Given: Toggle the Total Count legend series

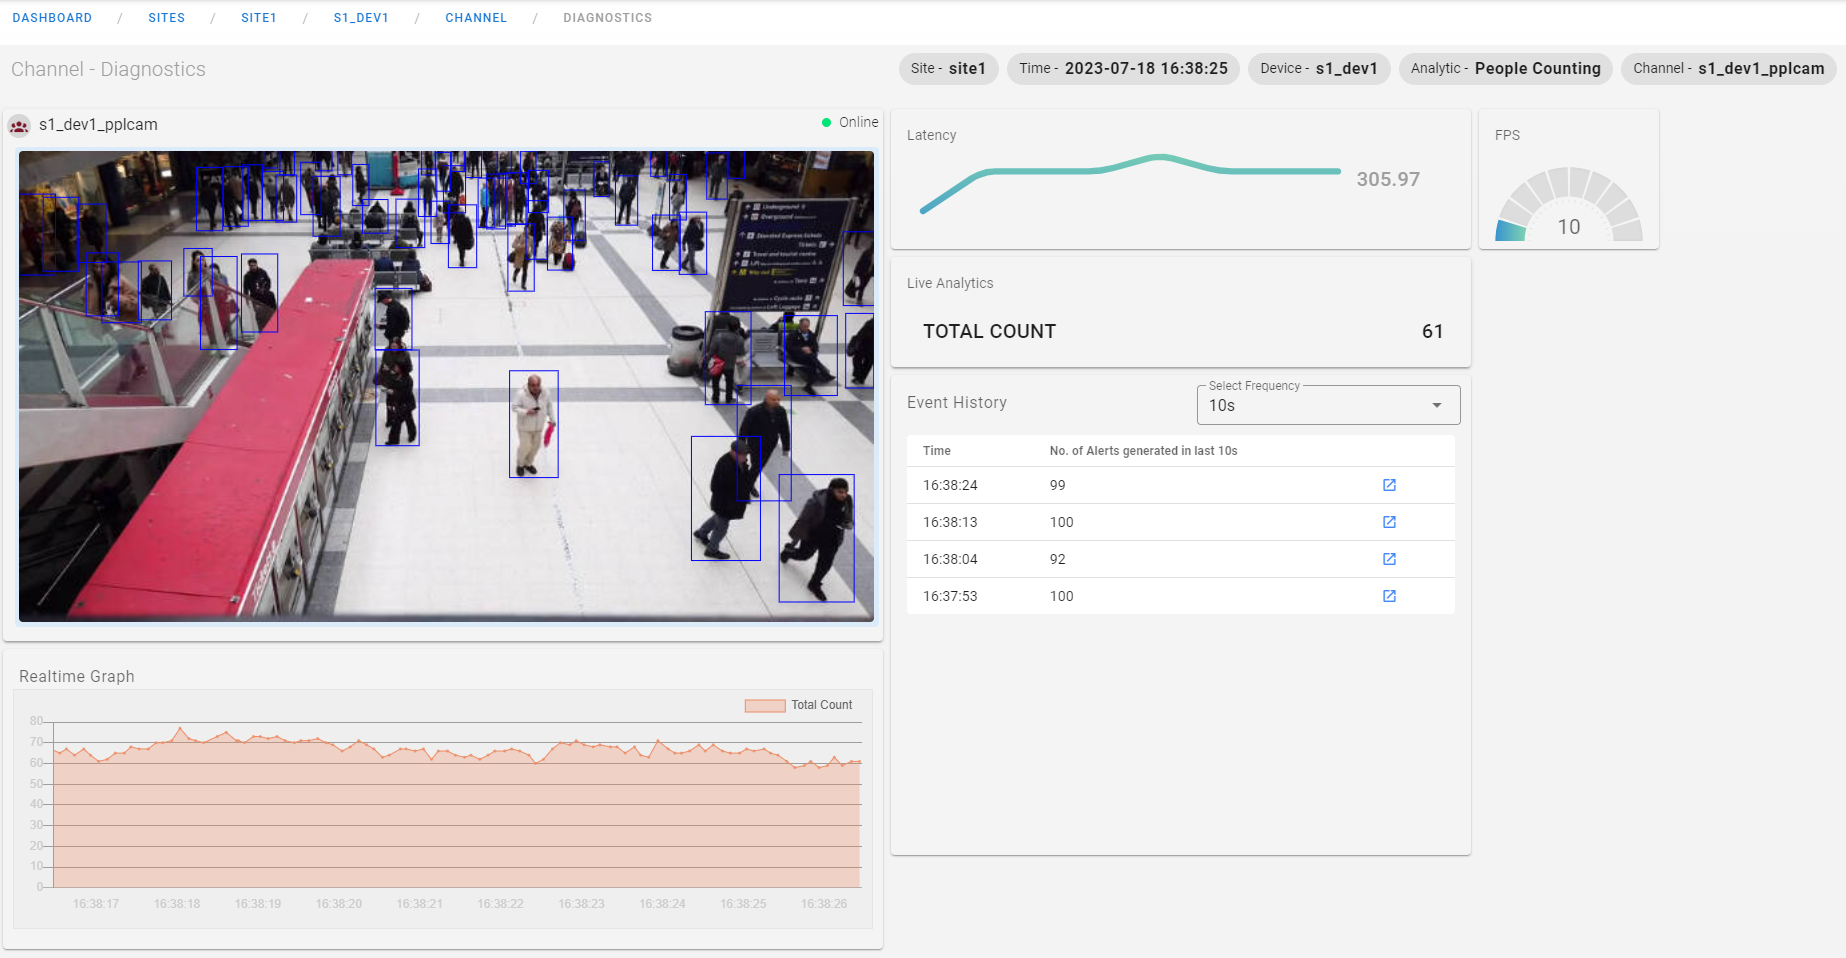Looking at the screenshot, I should tap(798, 705).
